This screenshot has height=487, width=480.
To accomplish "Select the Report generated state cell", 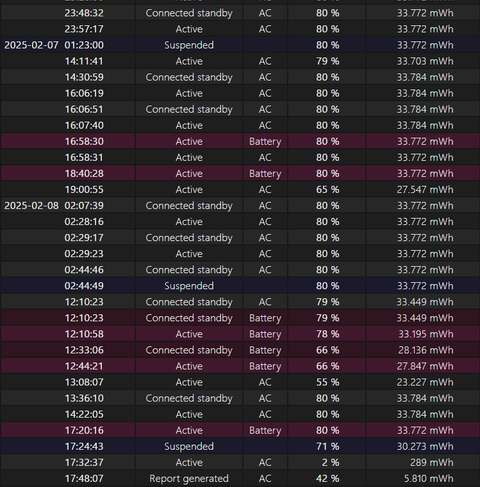I will 189,479.
